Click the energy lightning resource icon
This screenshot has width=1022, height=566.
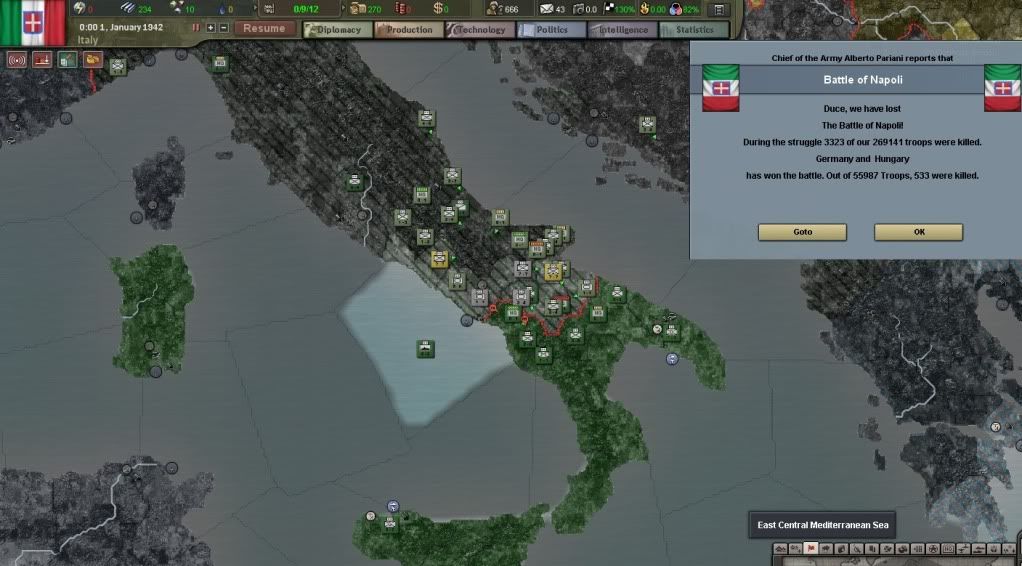[x=79, y=8]
